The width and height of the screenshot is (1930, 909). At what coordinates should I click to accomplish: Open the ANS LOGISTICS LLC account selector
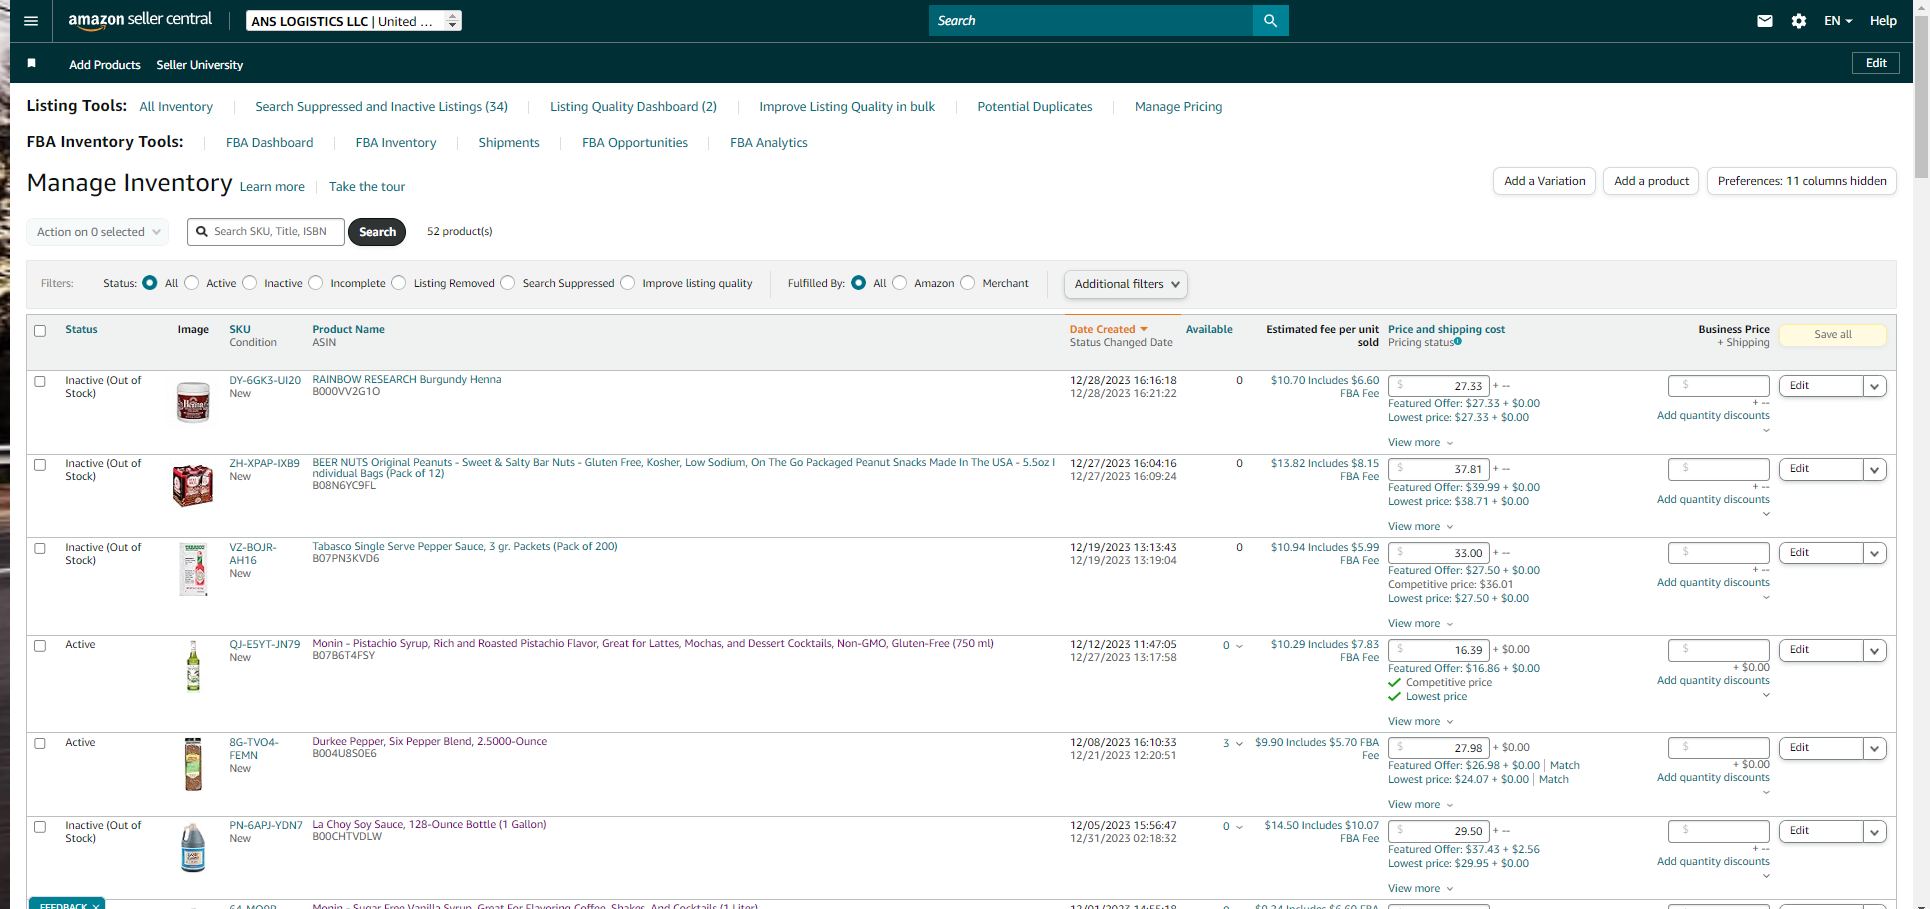point(354,21)
